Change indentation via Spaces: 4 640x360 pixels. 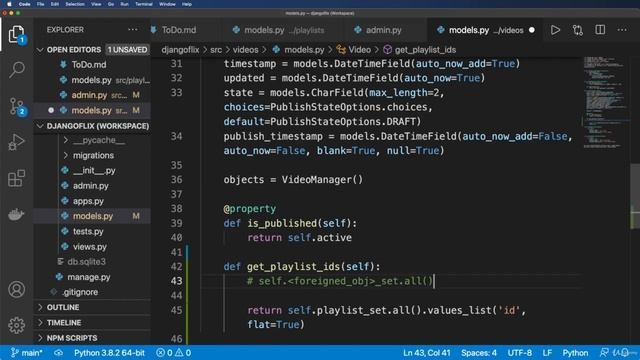click(x=479, y=353)
